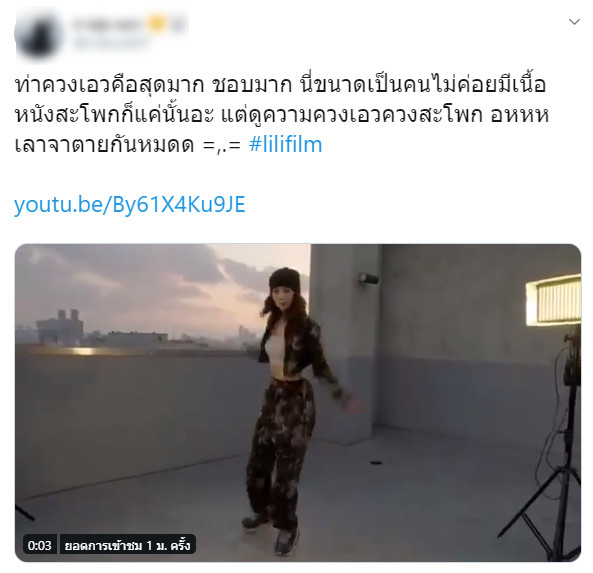Click the blurred user handle under name
This screenshot has width=593, height=573.
coord(110,43)
